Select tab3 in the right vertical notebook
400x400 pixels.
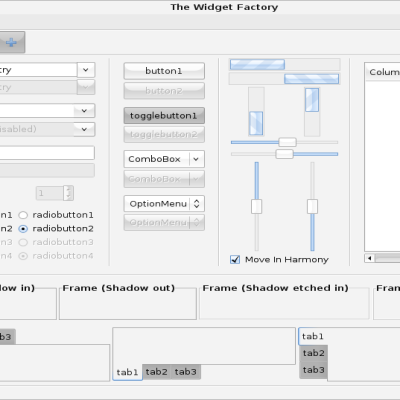coord(314,370)
